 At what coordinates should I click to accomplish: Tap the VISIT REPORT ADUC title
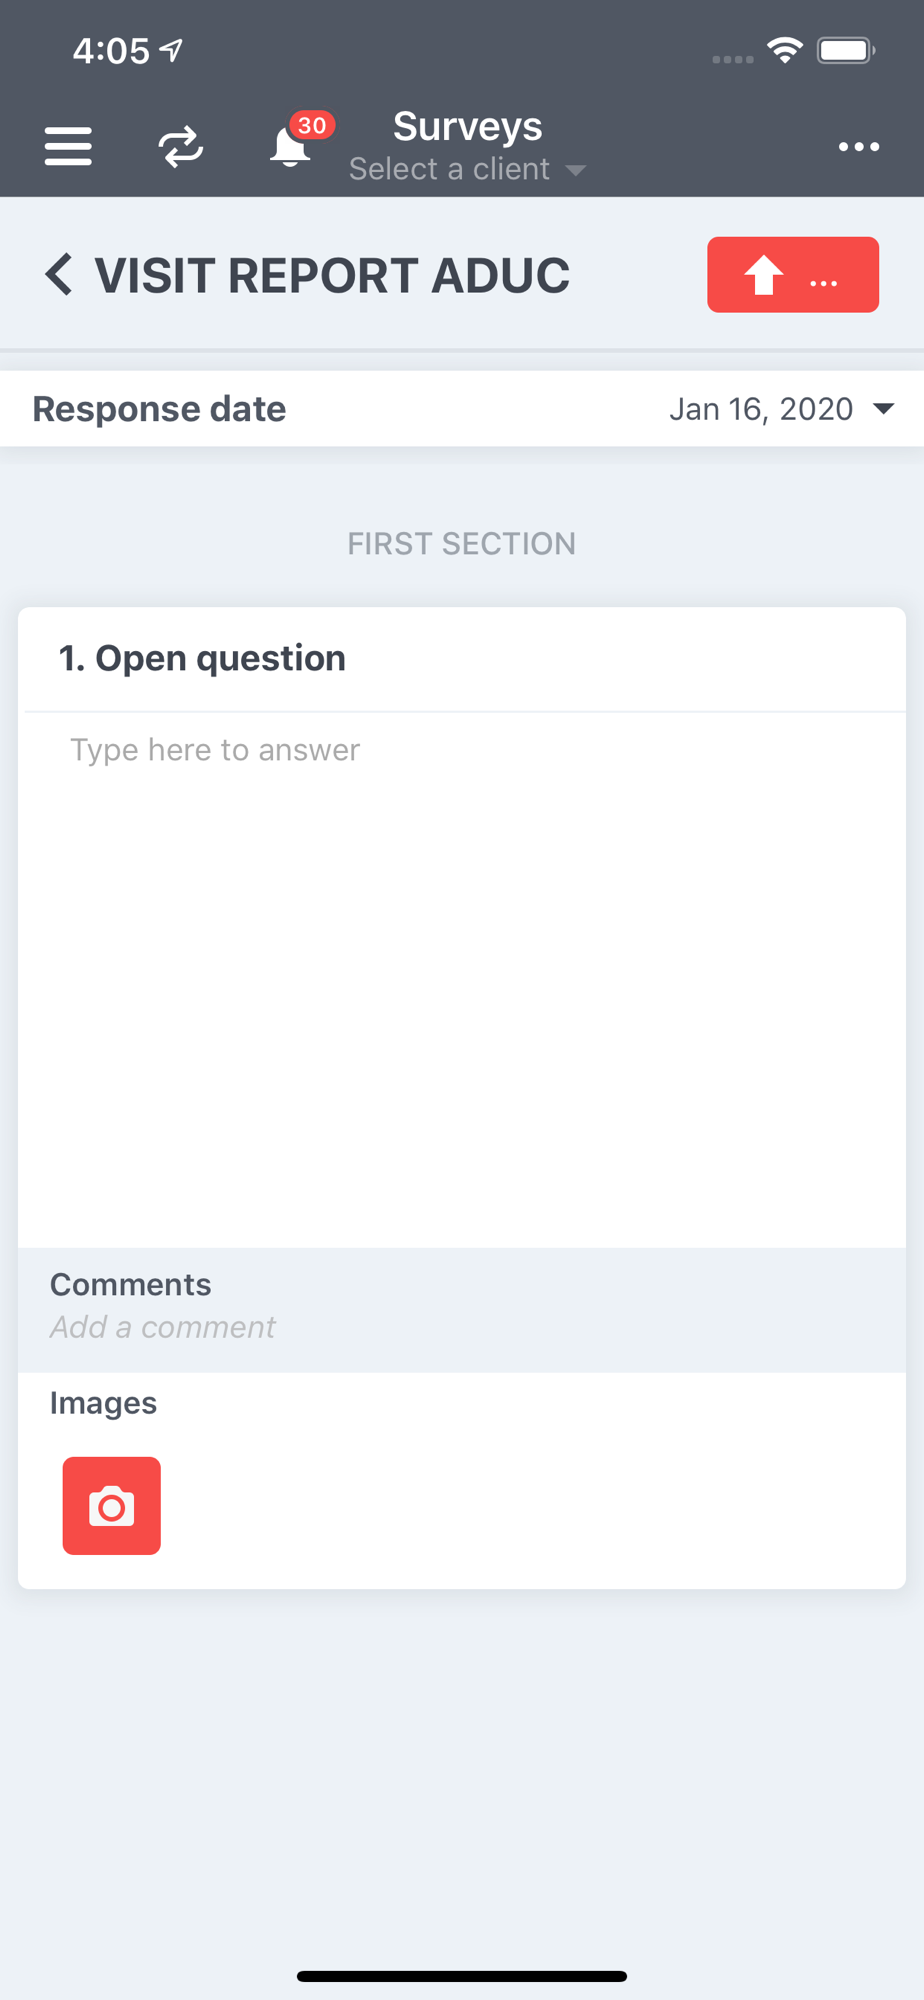click(332, 275)
